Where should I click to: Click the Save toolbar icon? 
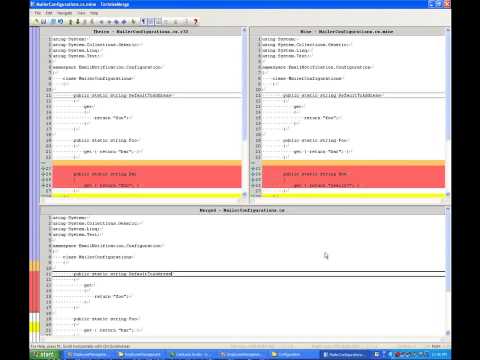(x=44, y=22)
